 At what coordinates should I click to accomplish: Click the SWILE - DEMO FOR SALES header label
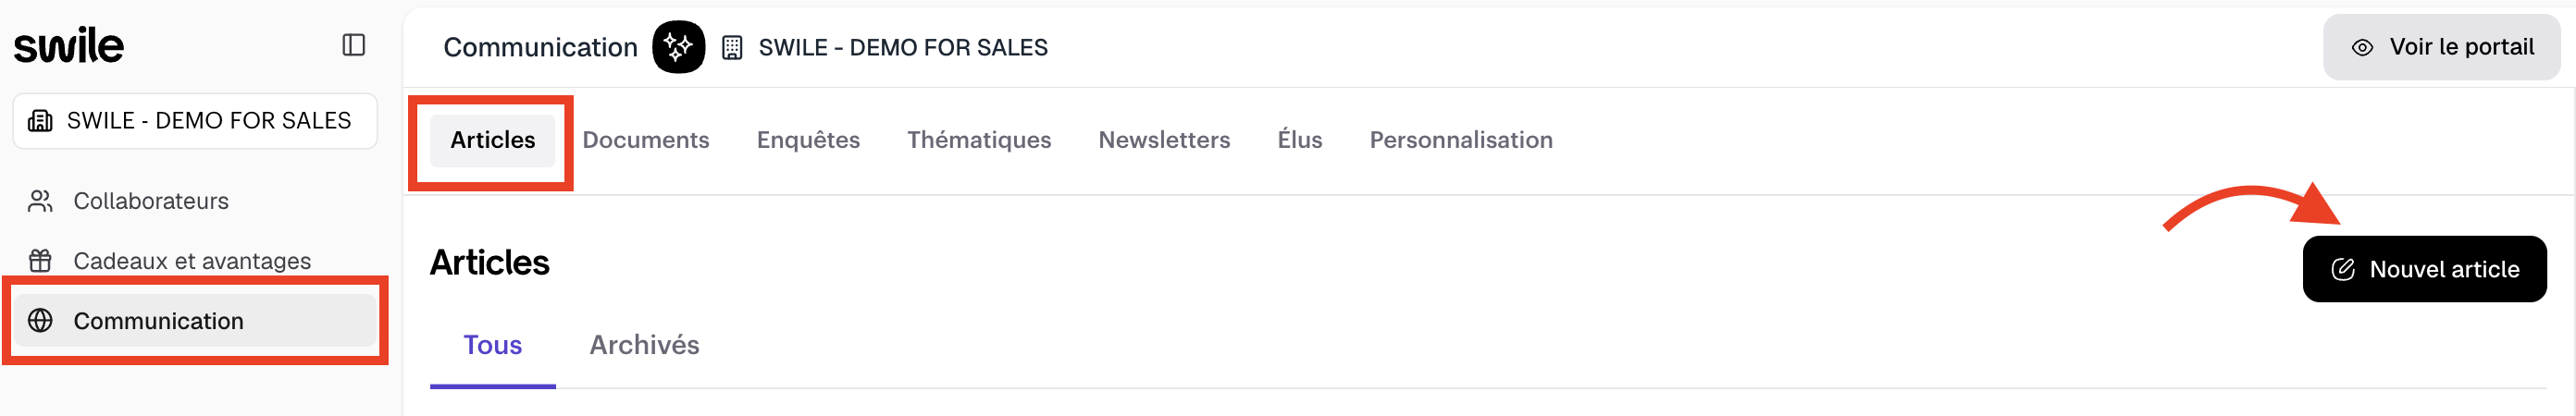click(x=902, y=48)
